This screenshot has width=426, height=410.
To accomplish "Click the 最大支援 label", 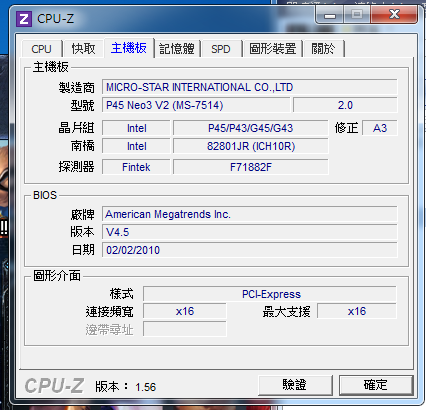I will tap(286, 312).
